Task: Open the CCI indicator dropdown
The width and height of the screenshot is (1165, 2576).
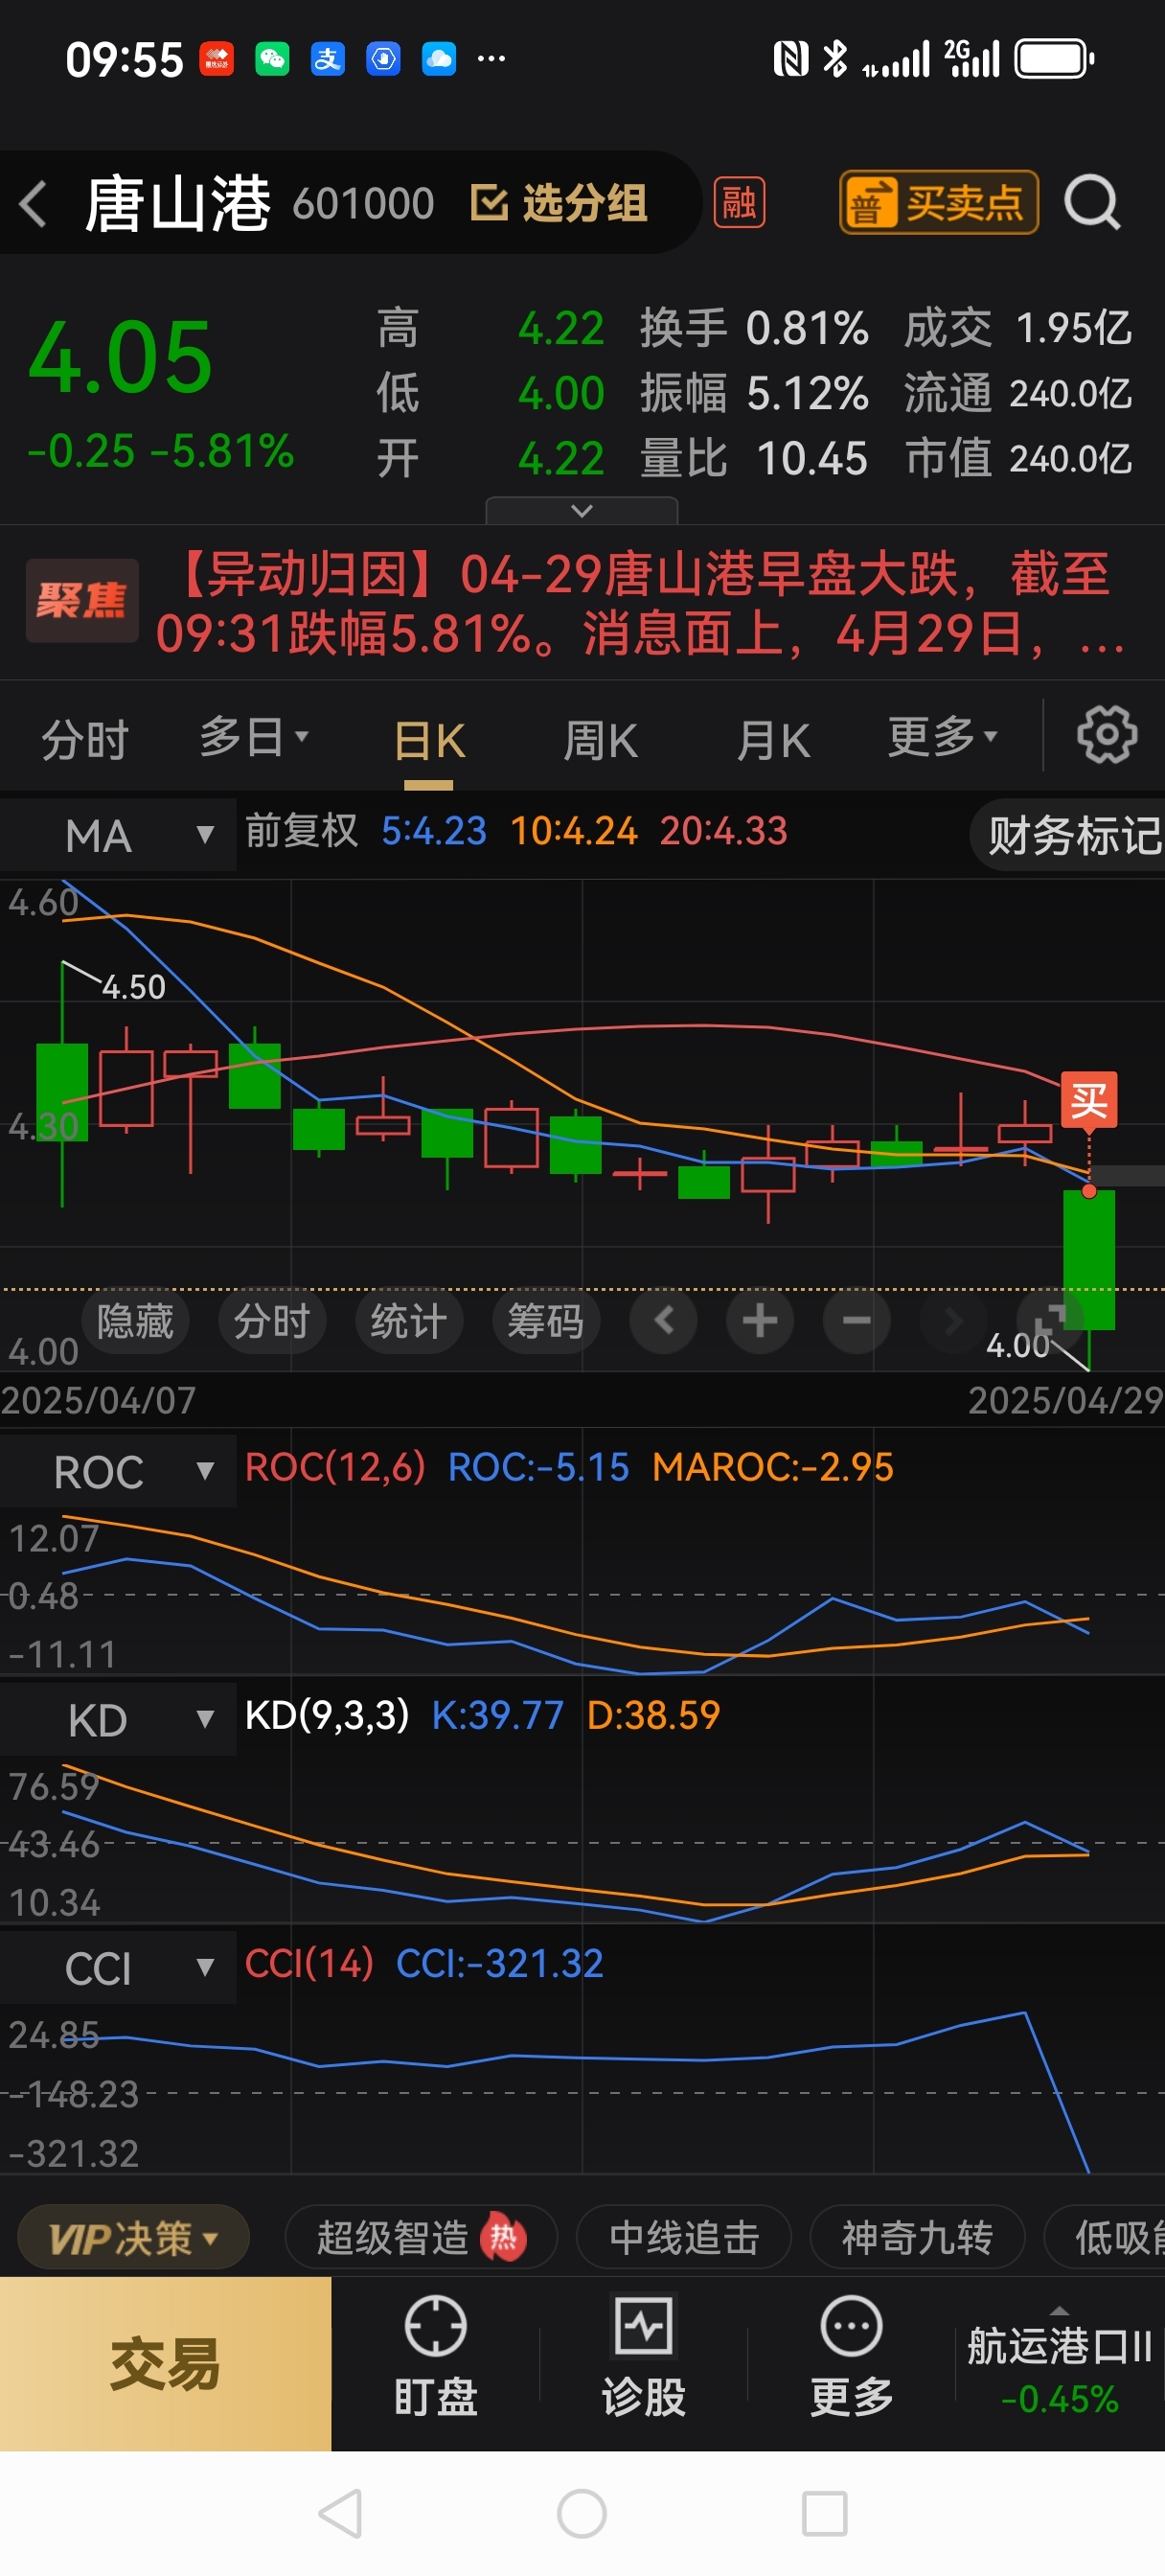Action: 118,1968
